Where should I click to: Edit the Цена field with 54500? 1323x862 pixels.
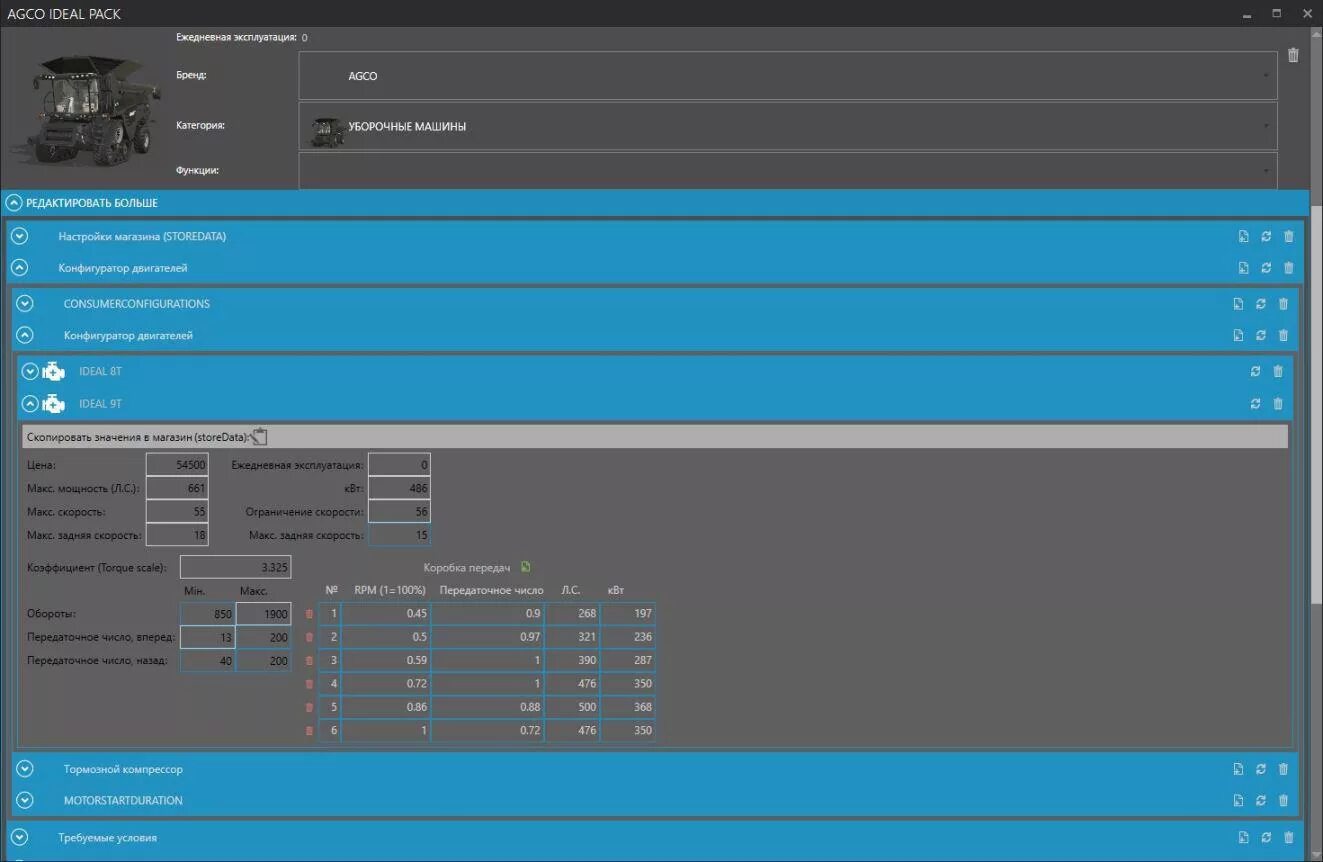[177, 465]
